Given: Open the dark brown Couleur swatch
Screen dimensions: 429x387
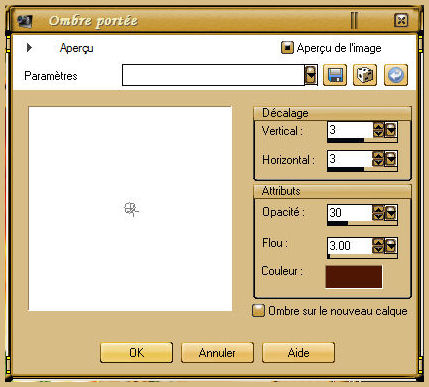Looking at the screenshot, I should [x=354, y=277].
